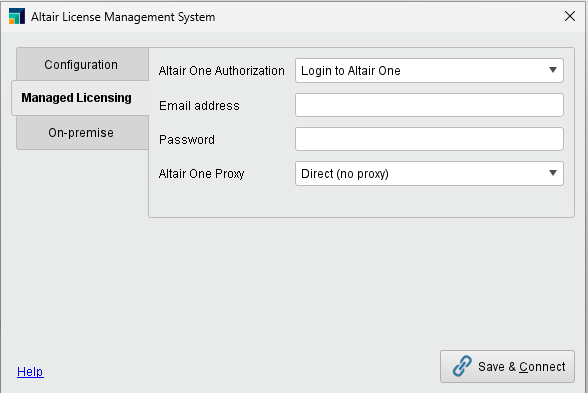Image resolution: width=588 pixels, height=393 pixels.
Task: Select the Managed Licensing tab
Action: pos(80,98)
